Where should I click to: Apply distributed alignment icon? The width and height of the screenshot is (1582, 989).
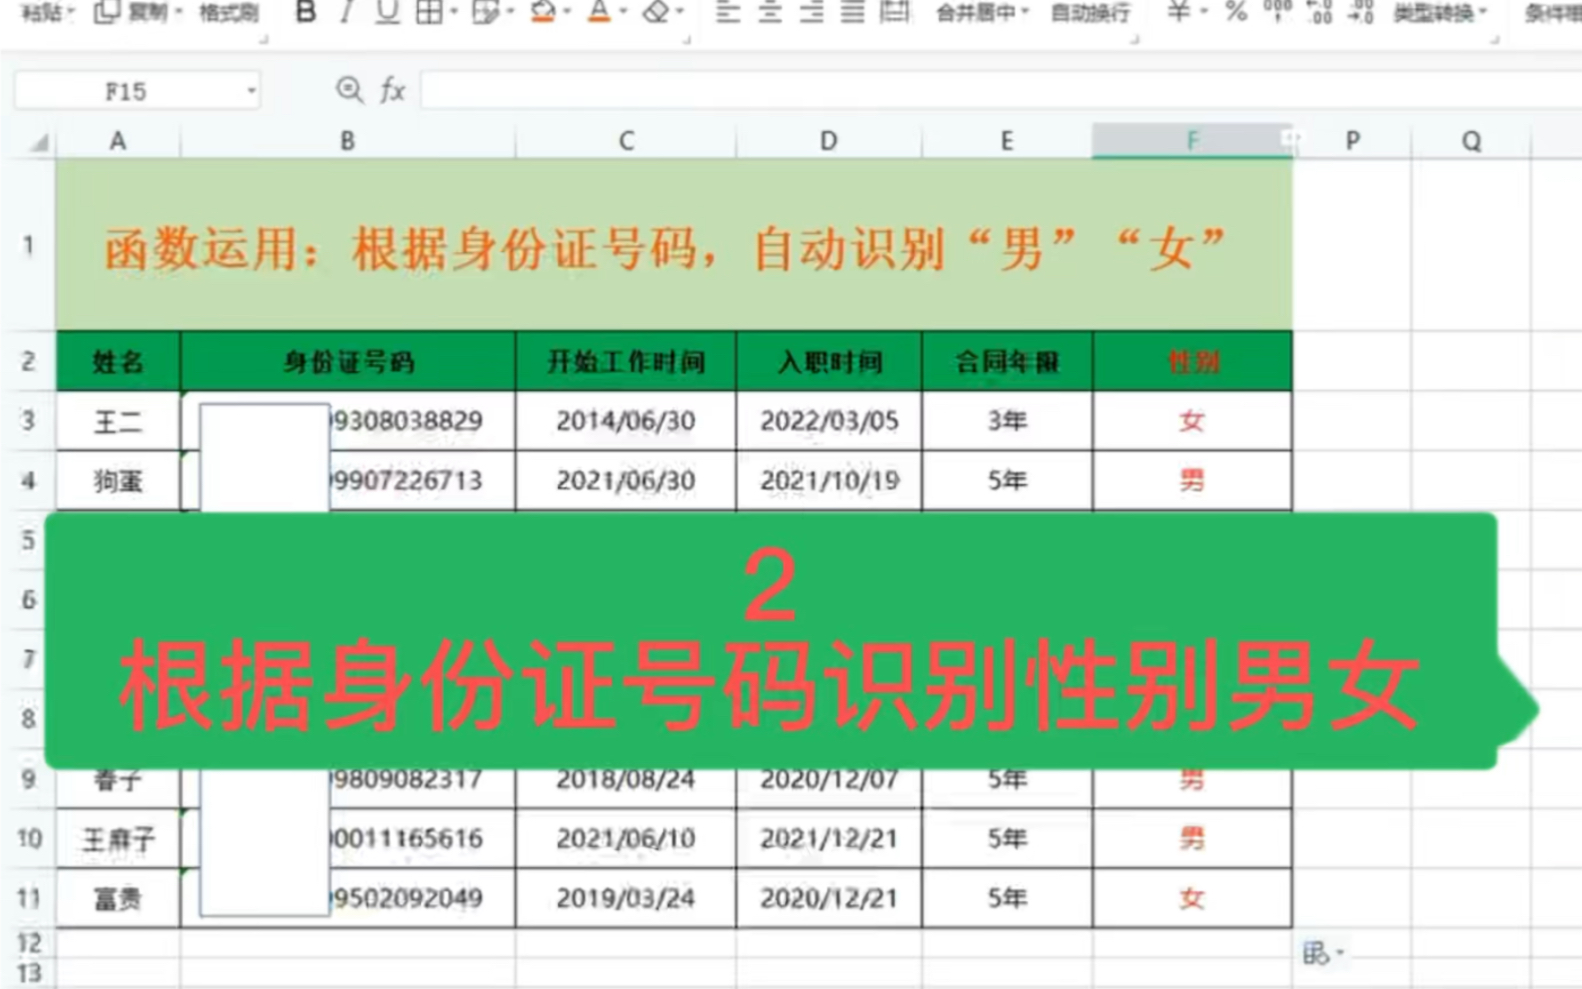click(x=894, y=12)
